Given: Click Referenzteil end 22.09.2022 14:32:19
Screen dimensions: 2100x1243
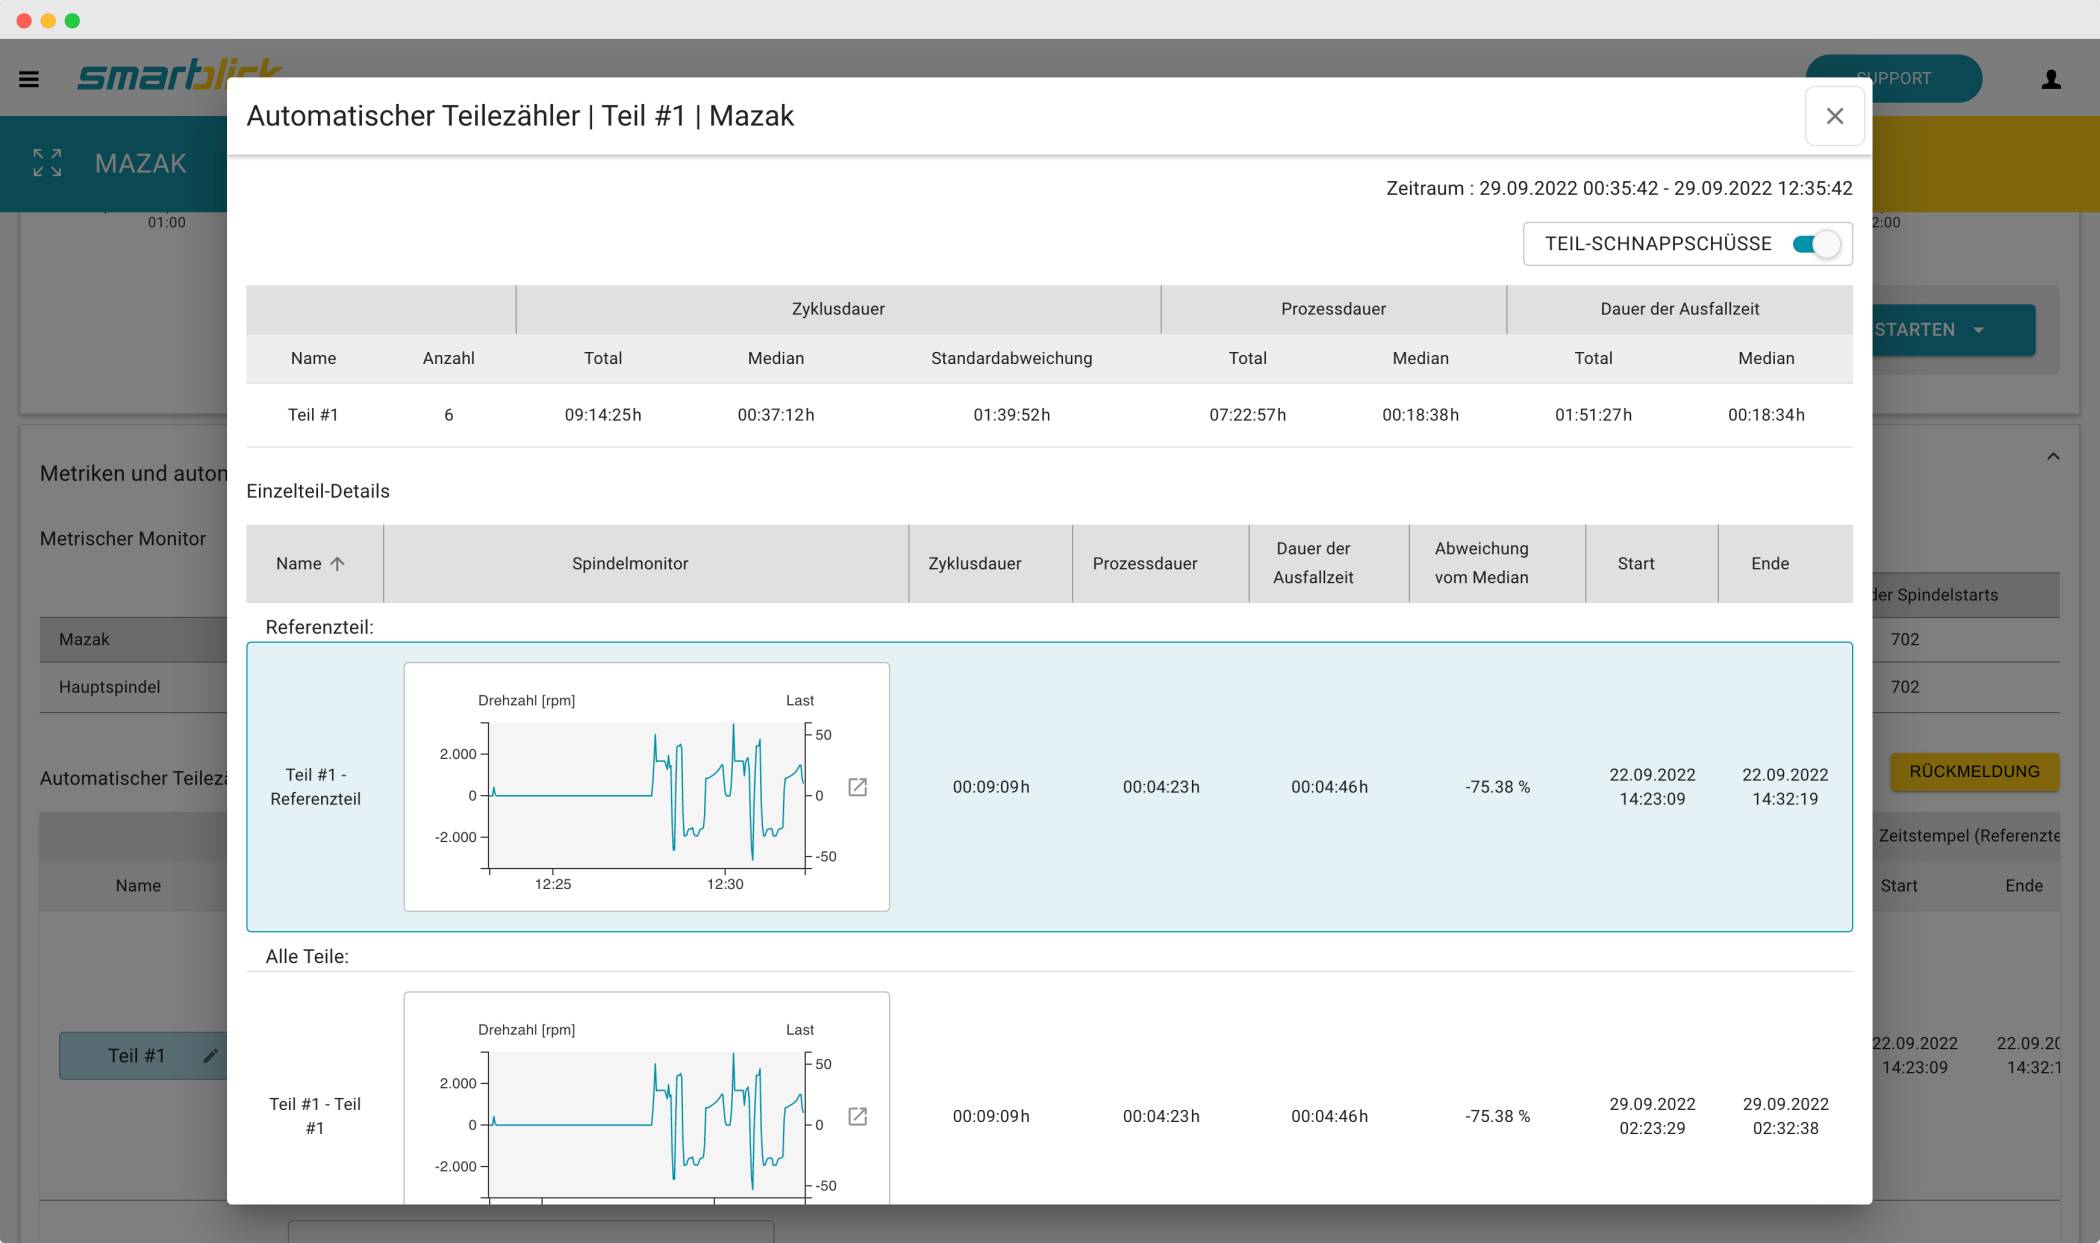Looking at the screenshot, I should [1785, 787].
